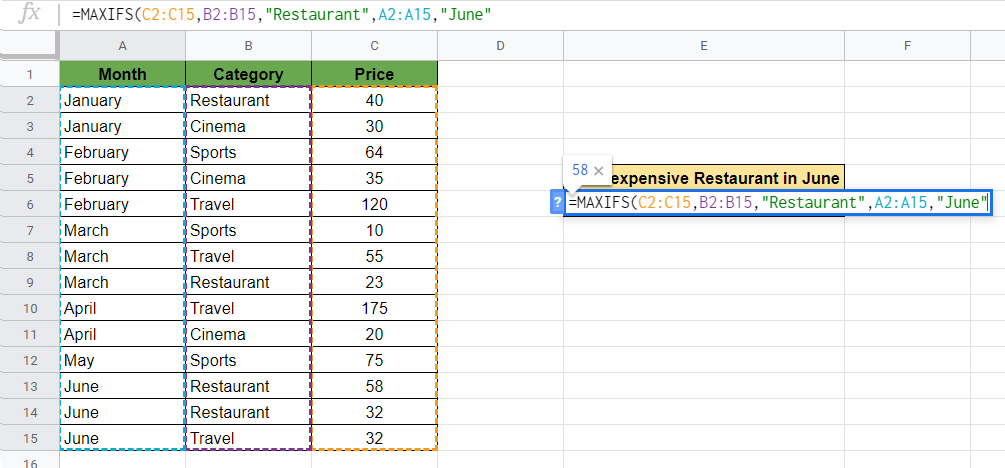Viewport: 1005px width, 468px height.
Task: Select column E header
Action: (704, 46)
